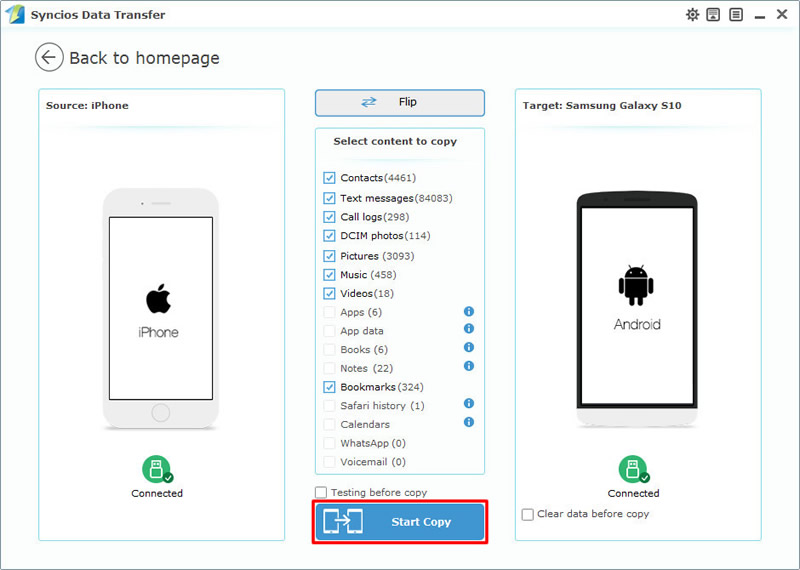Screen dimensions: 800x570
Task: Click the iPhone home button graphic
Action: [161, 413]
